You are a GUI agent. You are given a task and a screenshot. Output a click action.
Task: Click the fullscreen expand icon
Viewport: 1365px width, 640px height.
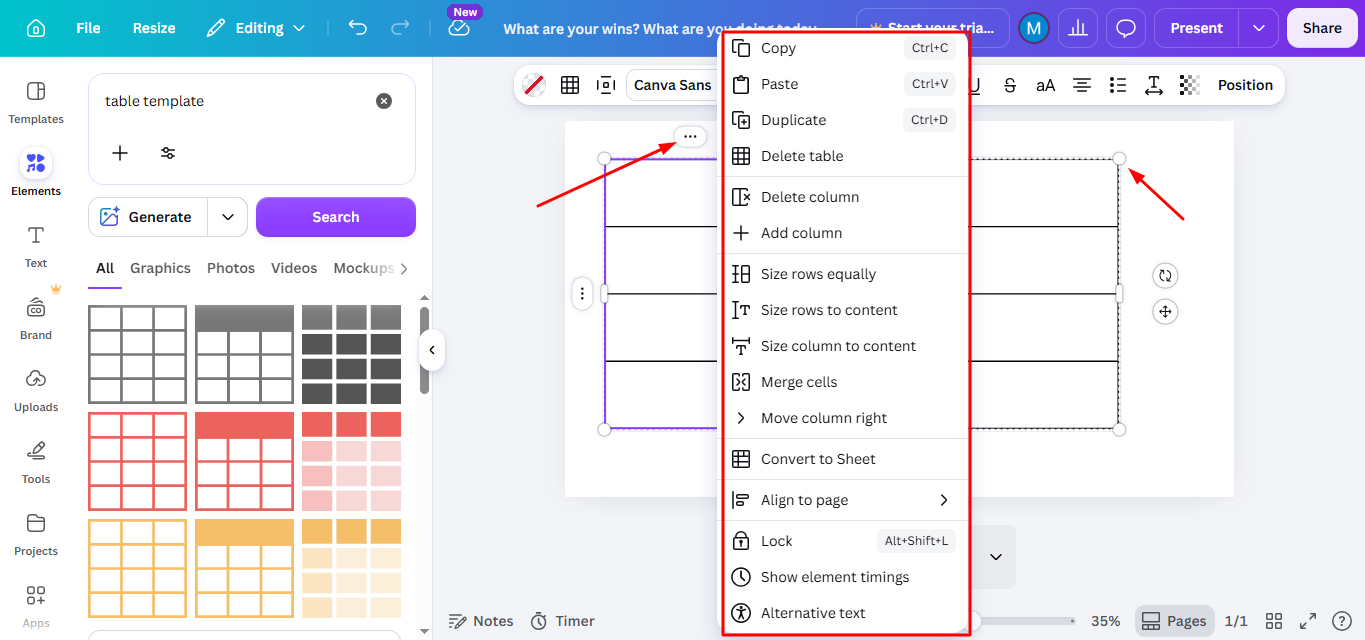(x=1308, y=621)
